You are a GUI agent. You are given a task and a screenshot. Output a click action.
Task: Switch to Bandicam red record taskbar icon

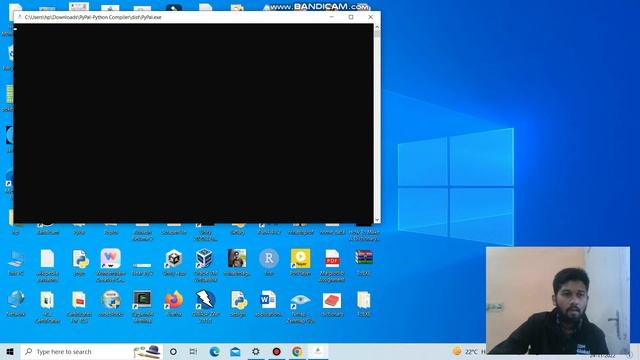[x=276, y=351]
